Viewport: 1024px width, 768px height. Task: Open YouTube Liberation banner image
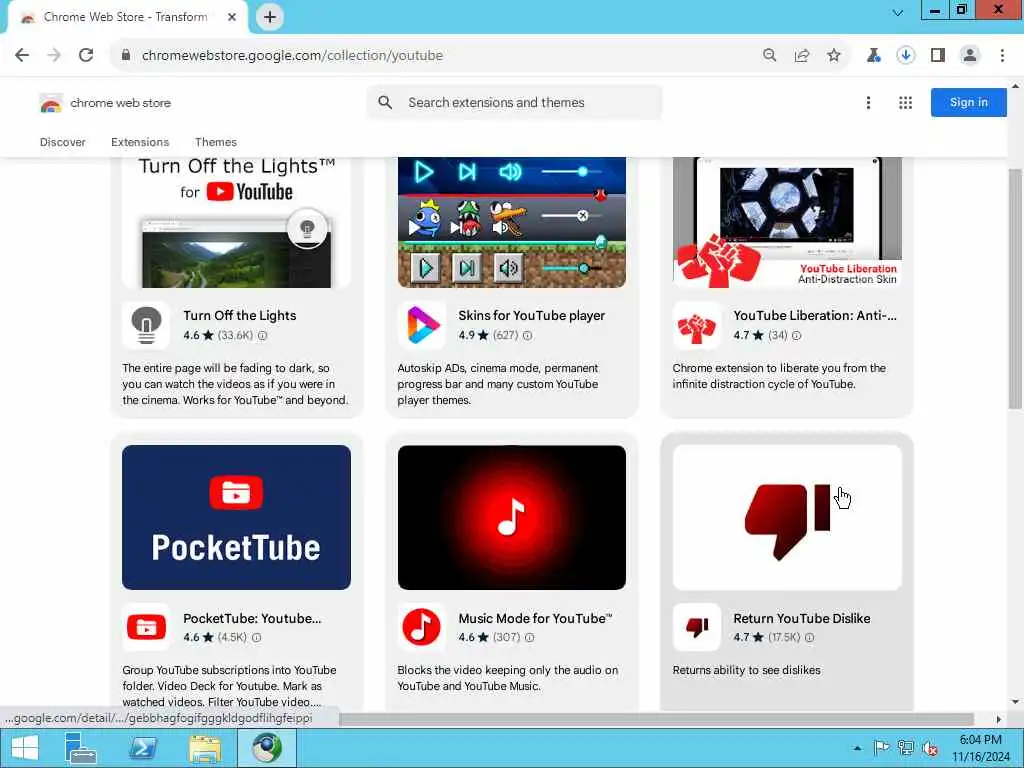tap(787, 222)
